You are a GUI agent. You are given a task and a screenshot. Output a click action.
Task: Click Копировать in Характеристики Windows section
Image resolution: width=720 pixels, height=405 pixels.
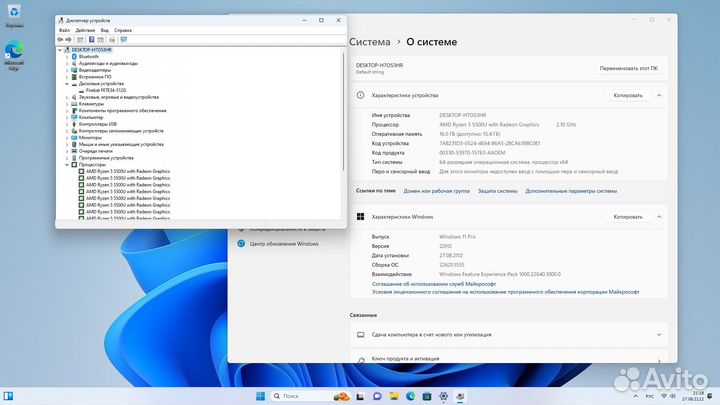[628, 217]
